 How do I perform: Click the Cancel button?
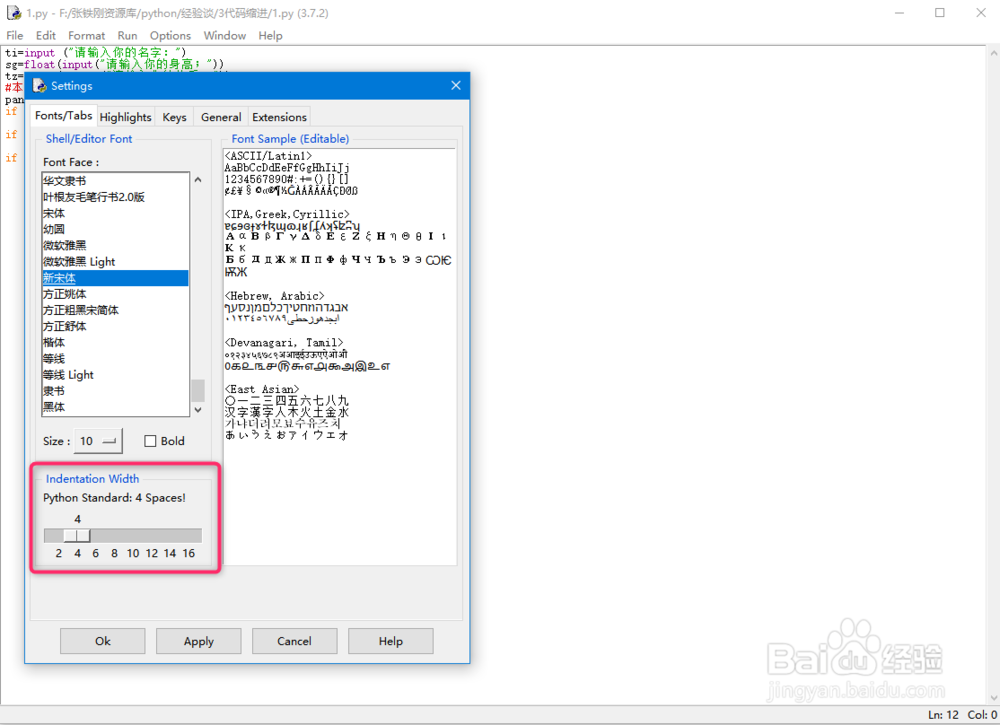pos(294,641)
